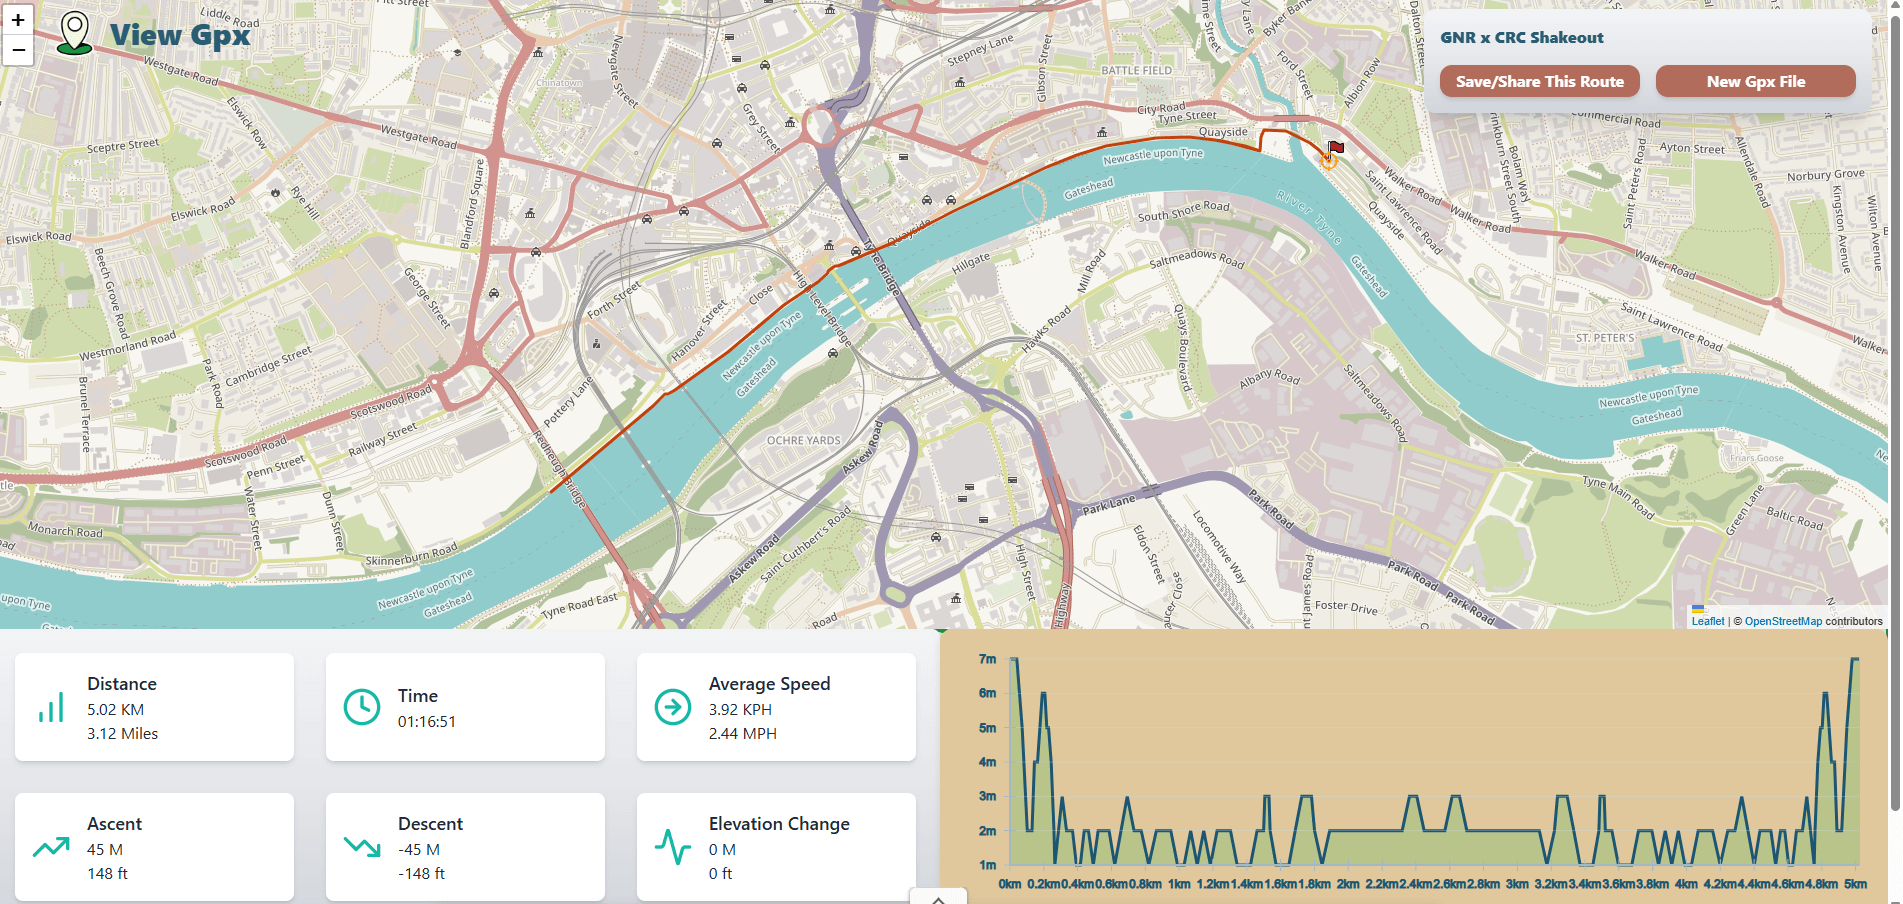Screen dimensions: 1903x904
Task: Click the red finish flag marker on map
Action: [1335, 148]
